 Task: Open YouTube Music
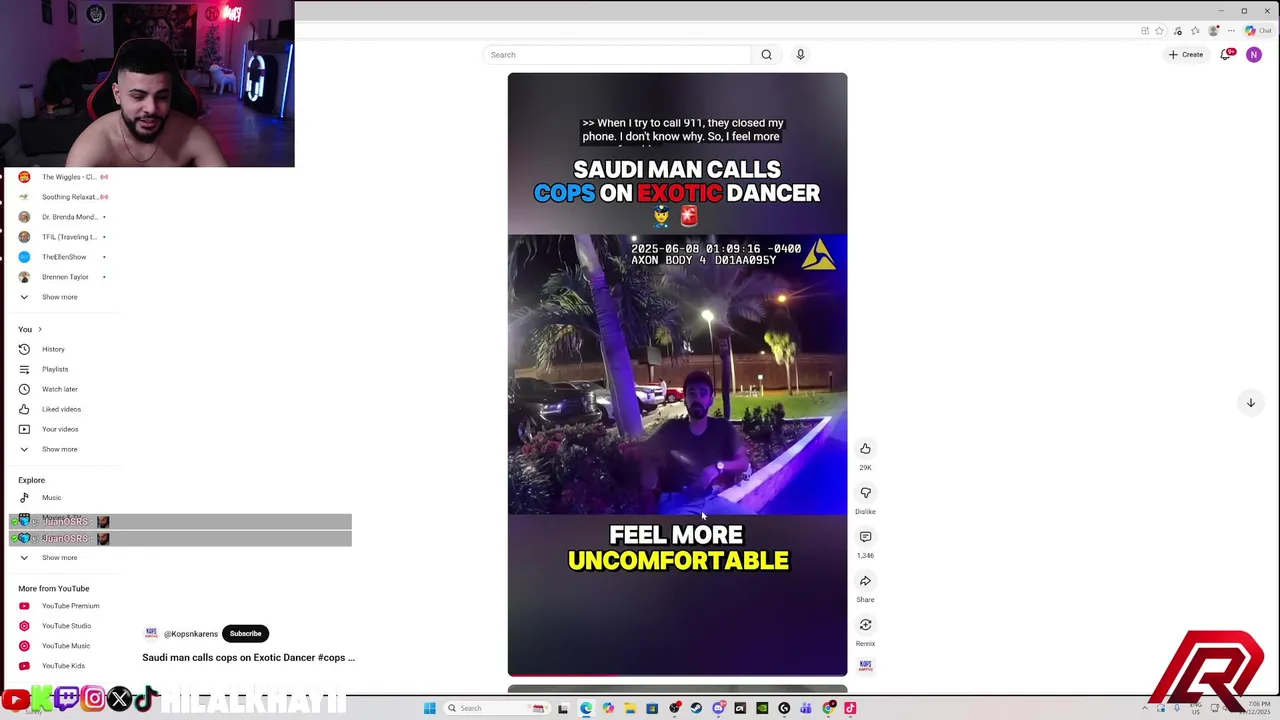[66, 646]
